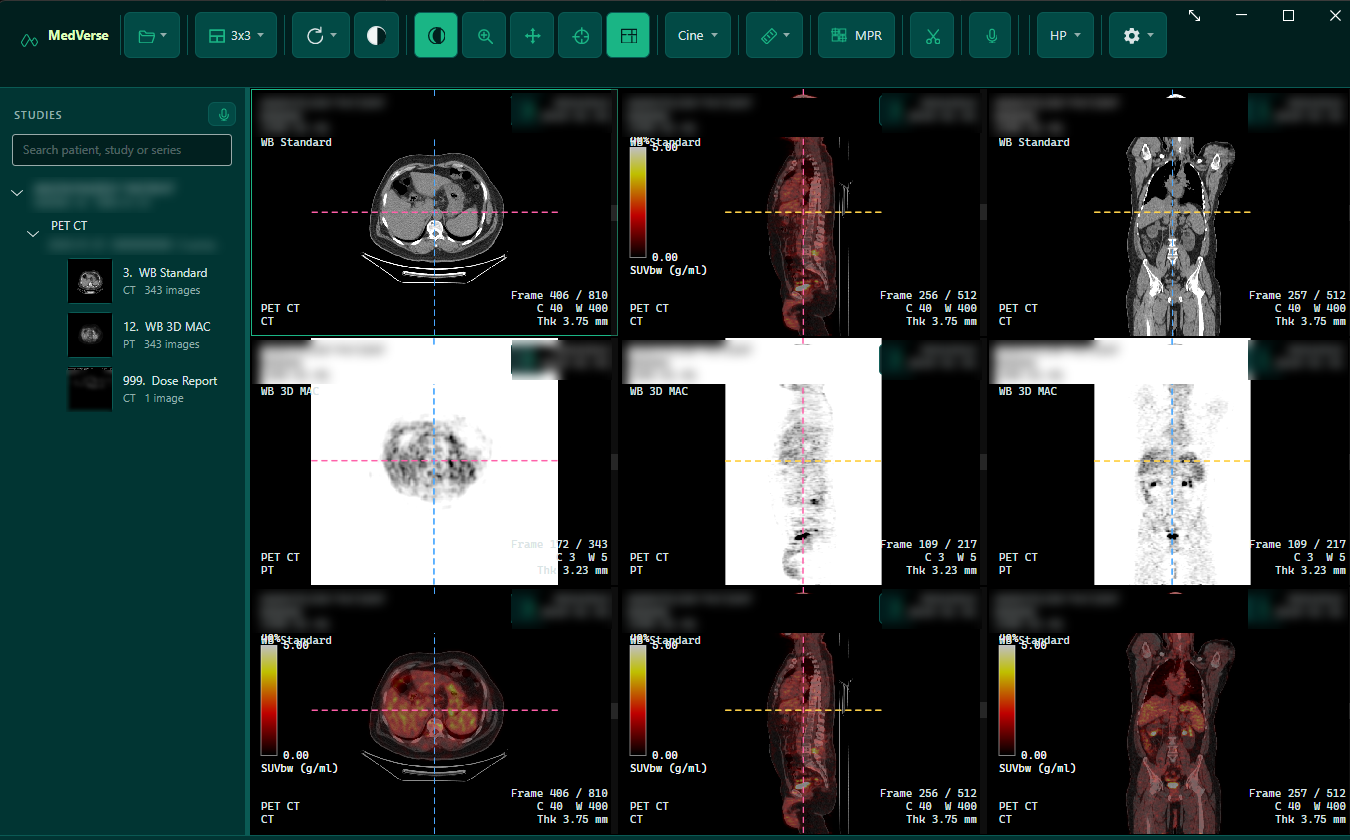
Task: Click 'Frame 109 / 217' in sagittal PET view
Action: (928, 545)
